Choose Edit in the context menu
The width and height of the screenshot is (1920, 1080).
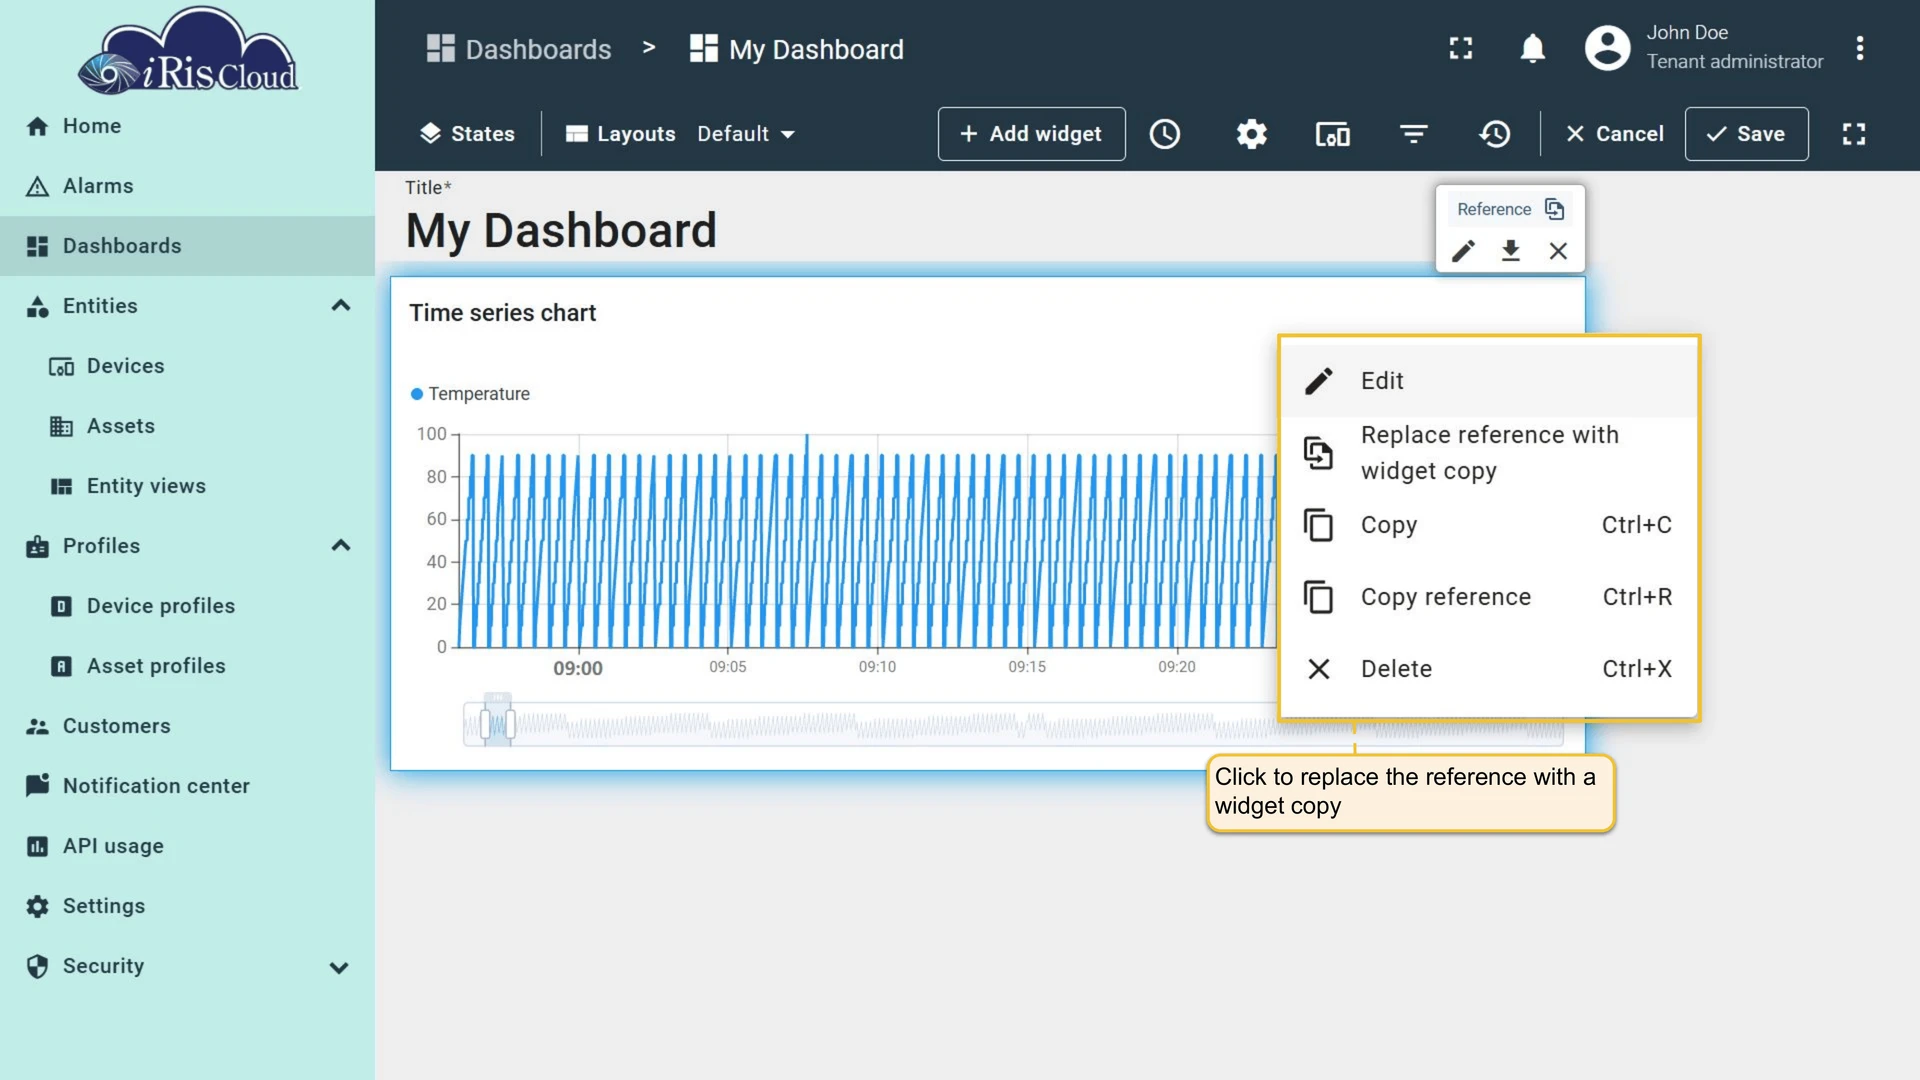click(x=1489, y=381)
